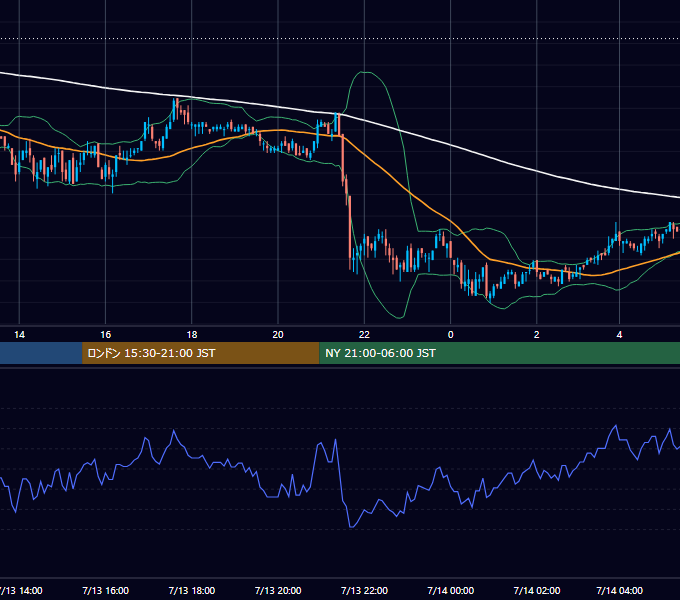Click the 7/14 04:00 date label
The height and width of the screenshot is (600, 680).
pyautogui.click(x=619, y=590)
